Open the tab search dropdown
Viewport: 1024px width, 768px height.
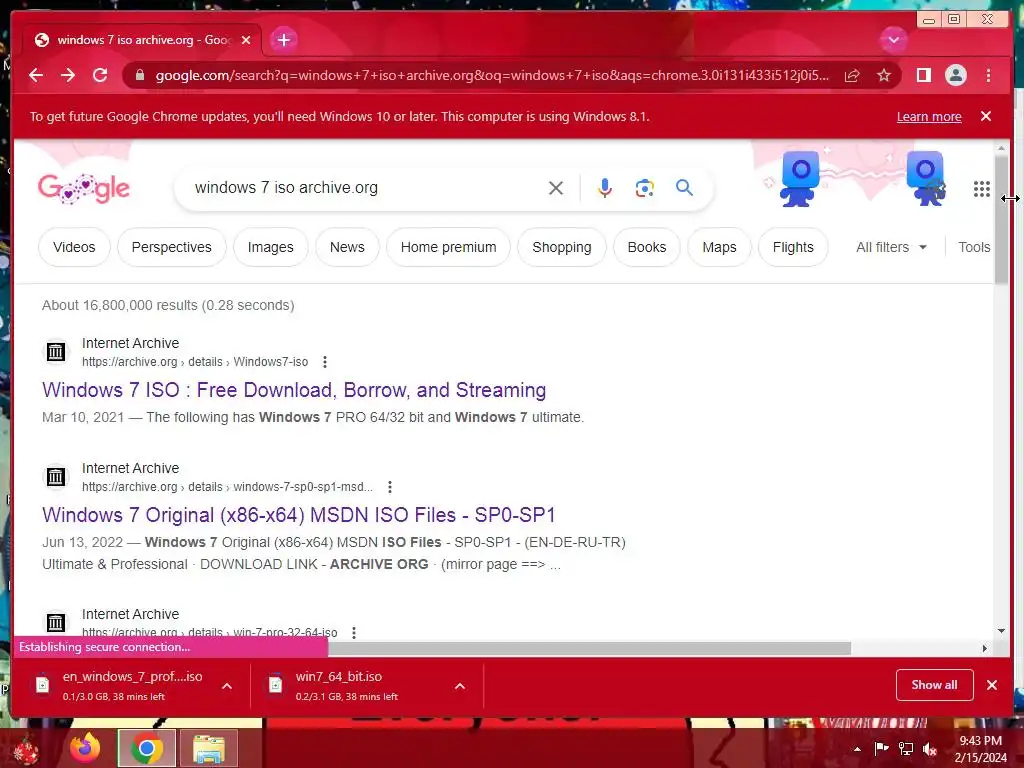click(893, 40)
